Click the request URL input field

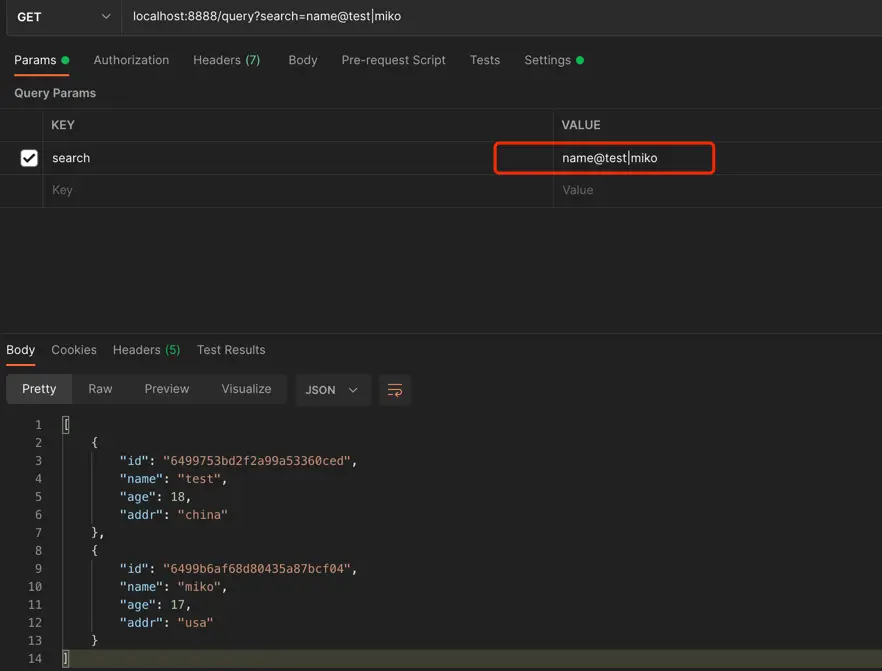click(500, 17)
